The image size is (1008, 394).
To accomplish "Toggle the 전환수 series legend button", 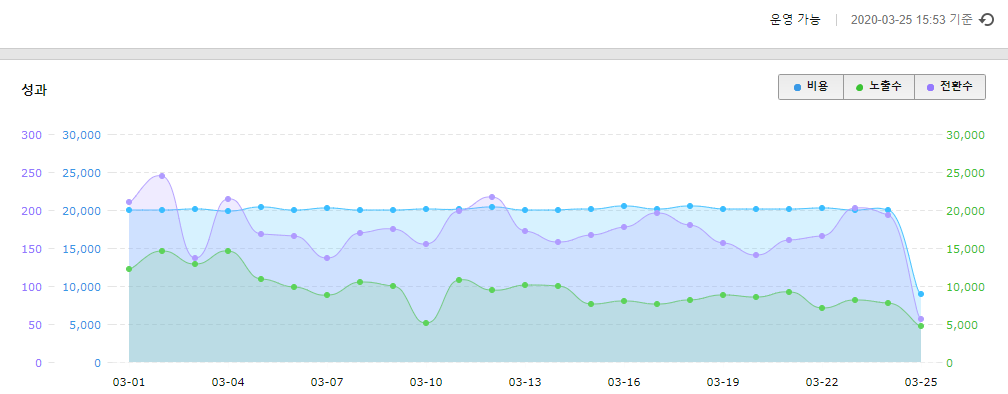I will (x=950, y=87).
